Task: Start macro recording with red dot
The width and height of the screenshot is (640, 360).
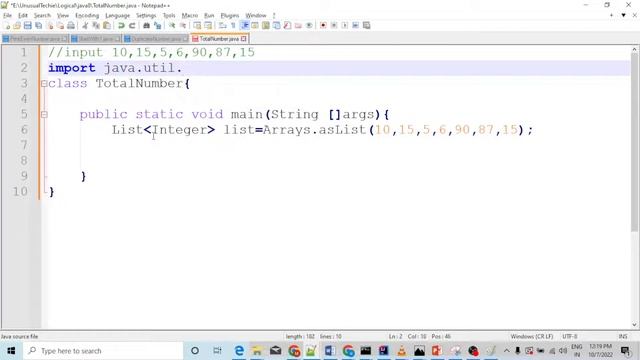Action: coord(323,25)
